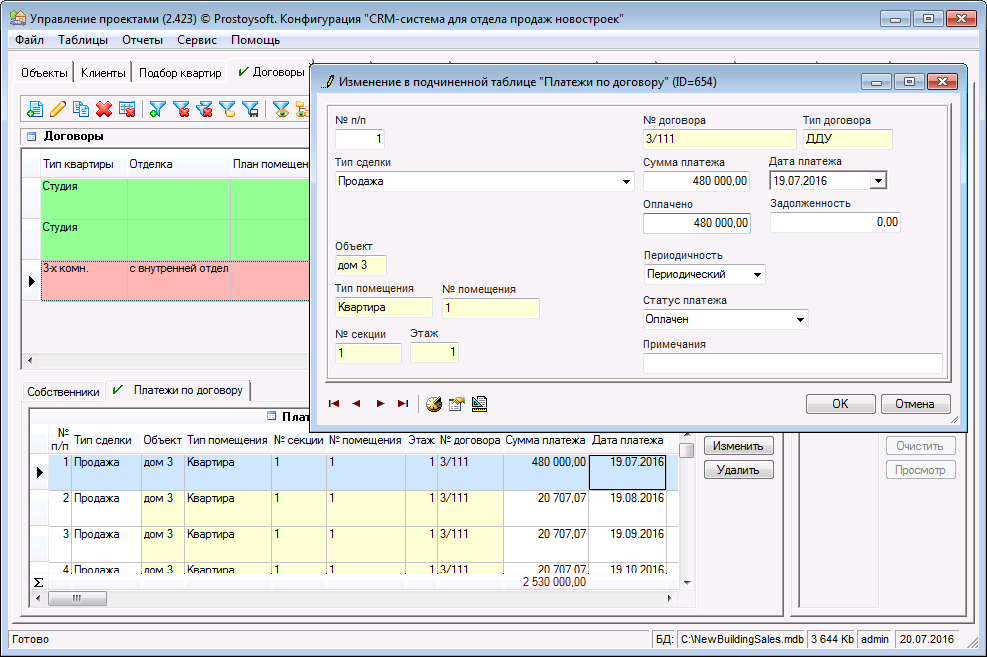Click the red X delete record icon

click(104, 110)
